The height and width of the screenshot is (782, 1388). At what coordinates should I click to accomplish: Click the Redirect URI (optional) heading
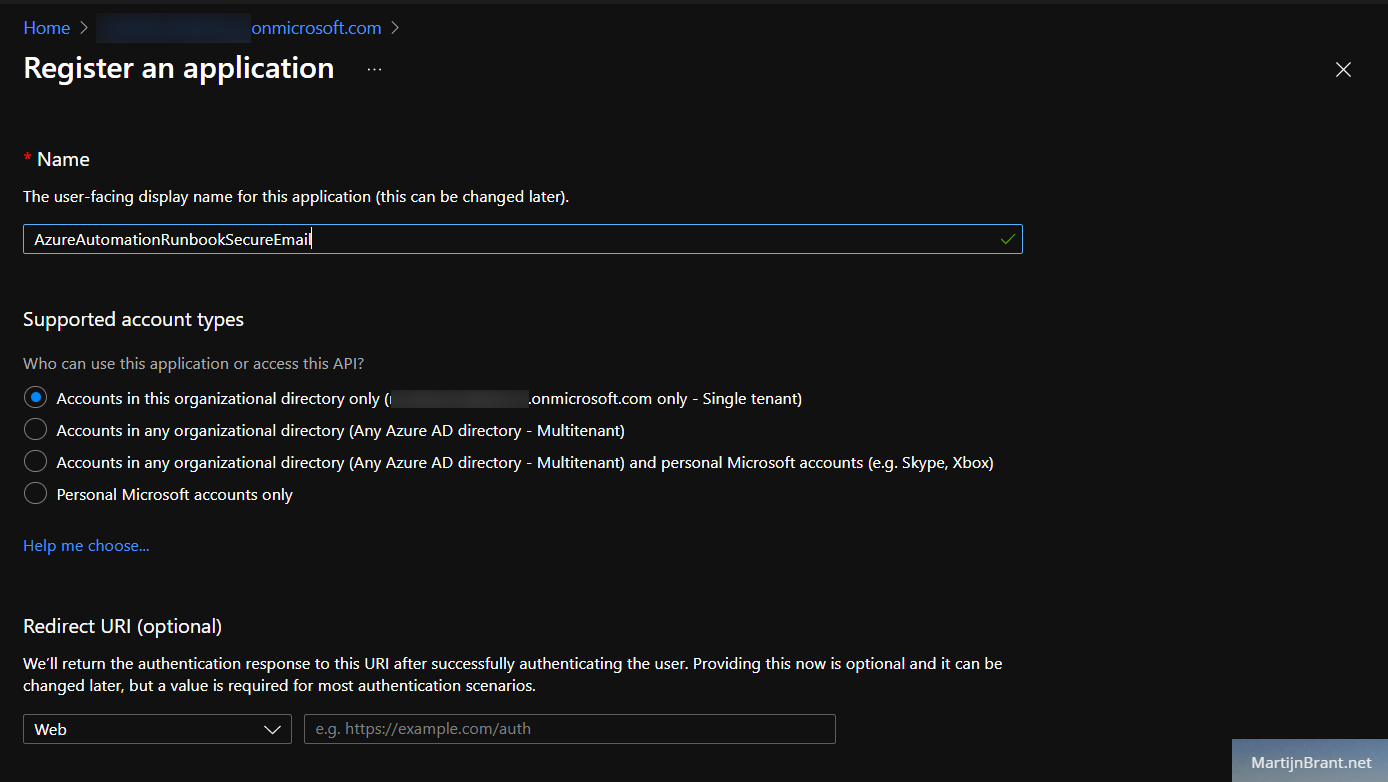tap(123, 626)
